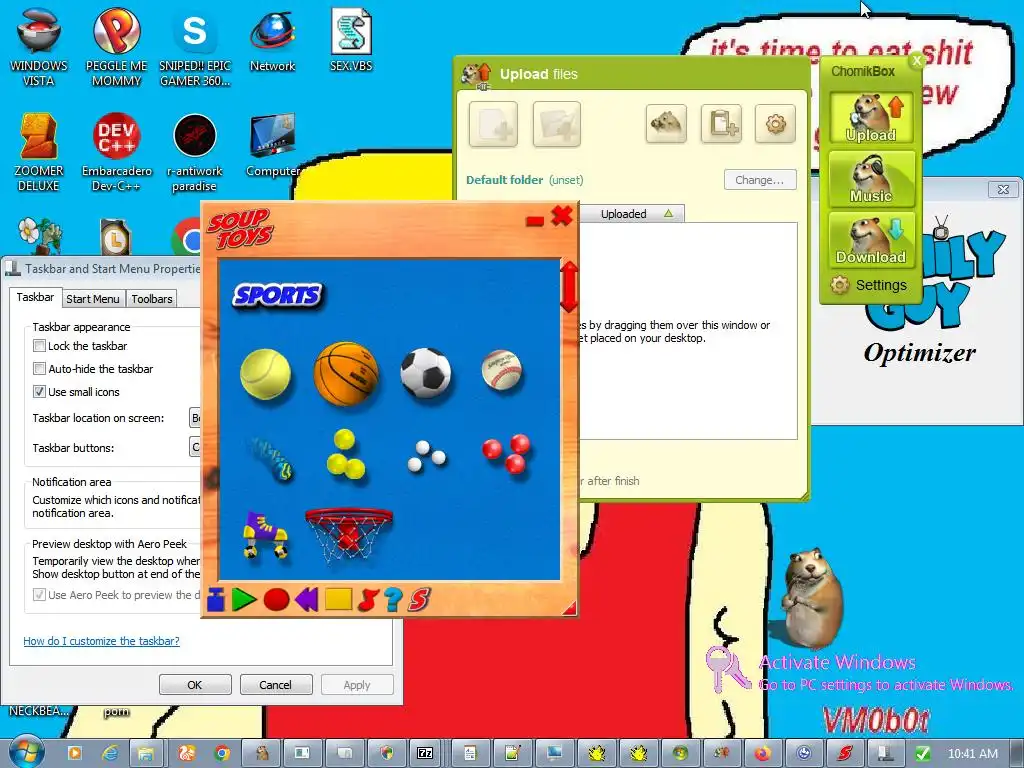Select the three white balls toy

426,456
